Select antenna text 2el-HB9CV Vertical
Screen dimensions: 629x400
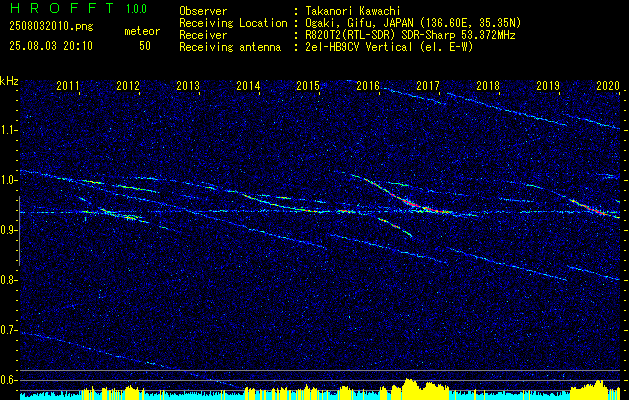coord(359,47)
